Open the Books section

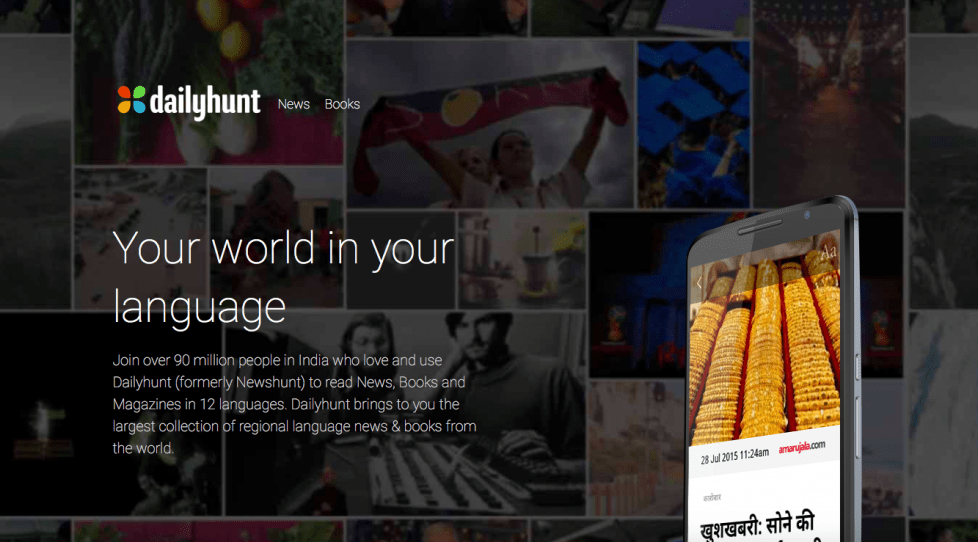coord(342,104)
